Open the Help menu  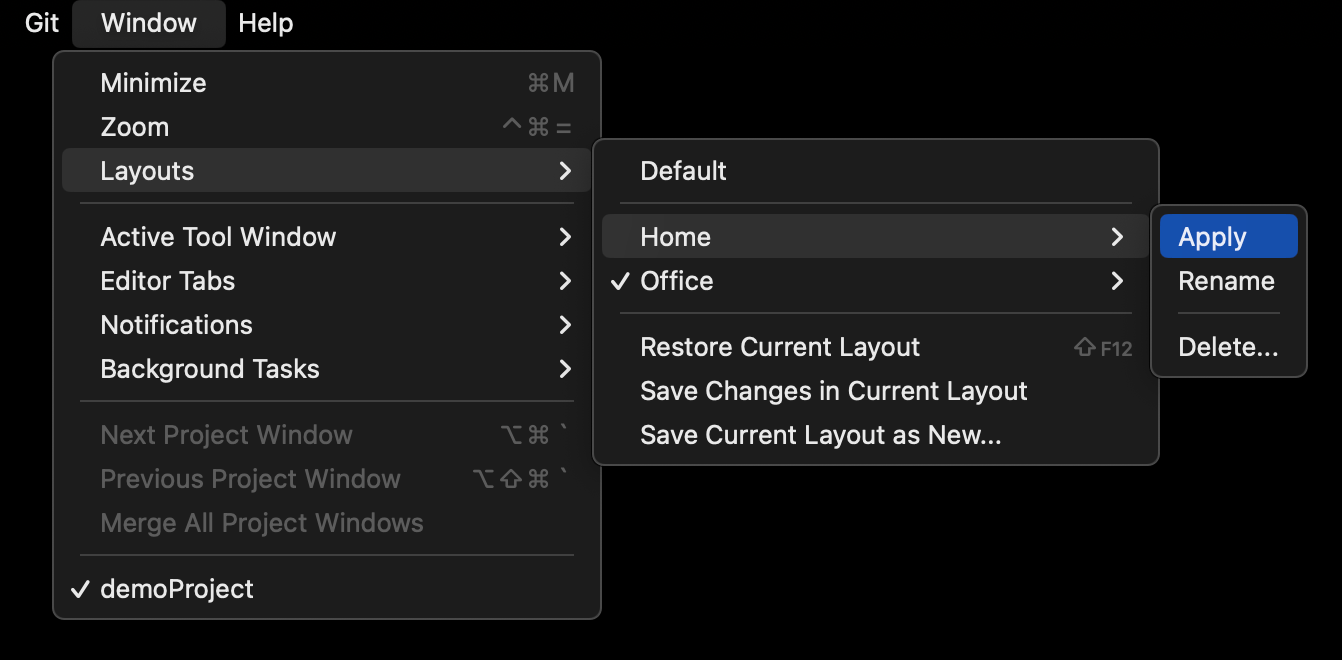pos(265,22)
